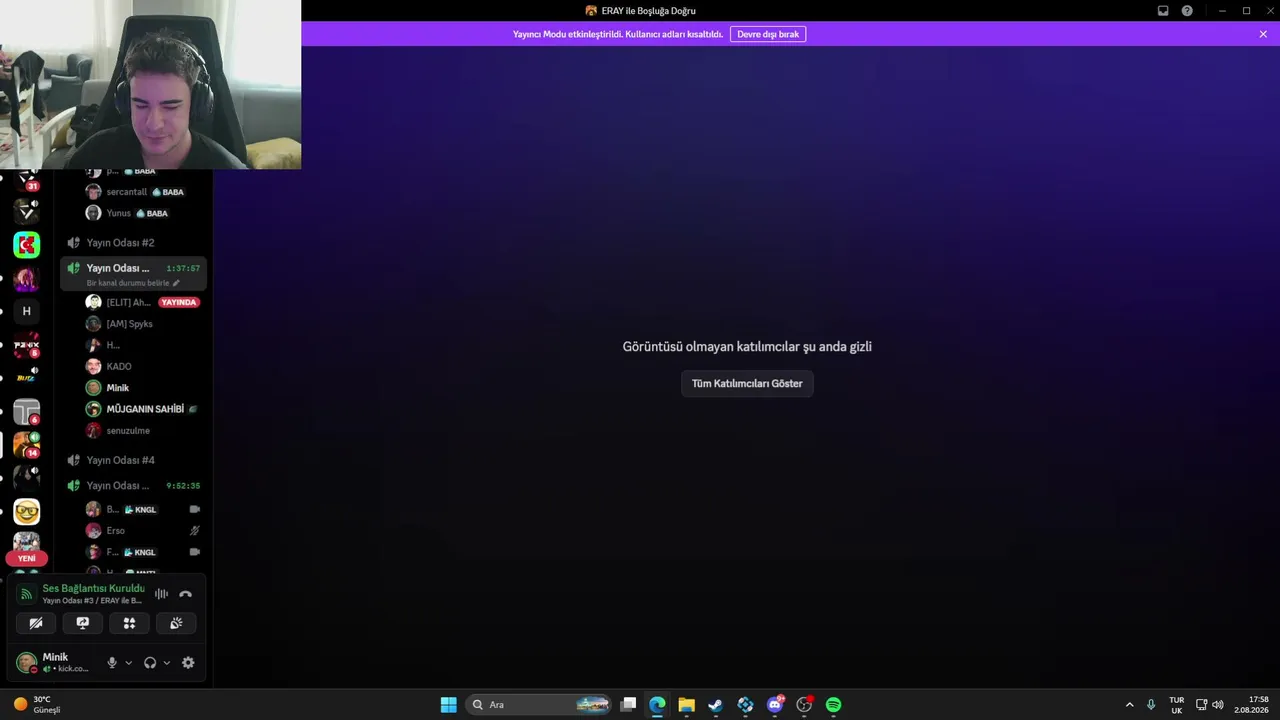Viewport: 1280px width, 720px height.
Task: Open the activities launcher button
Action: pos(129,623)
